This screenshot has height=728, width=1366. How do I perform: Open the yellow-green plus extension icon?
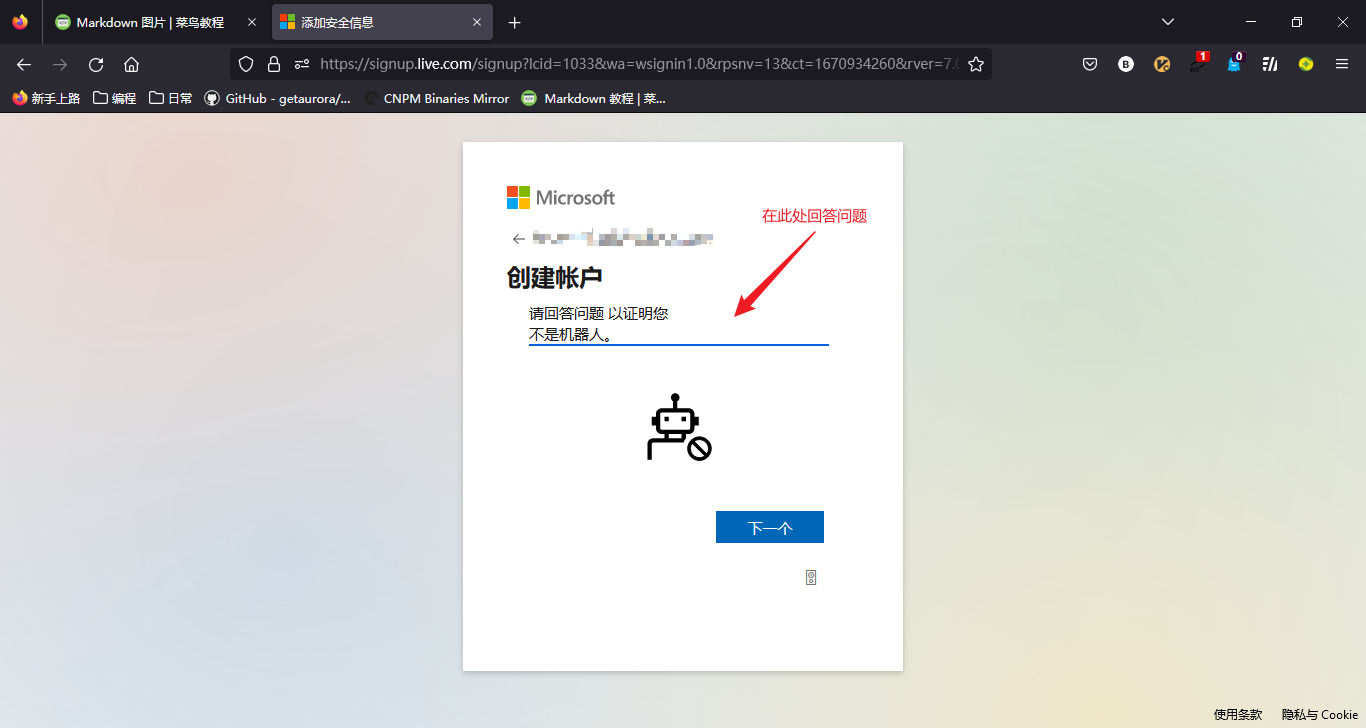tap(1306, 64)
